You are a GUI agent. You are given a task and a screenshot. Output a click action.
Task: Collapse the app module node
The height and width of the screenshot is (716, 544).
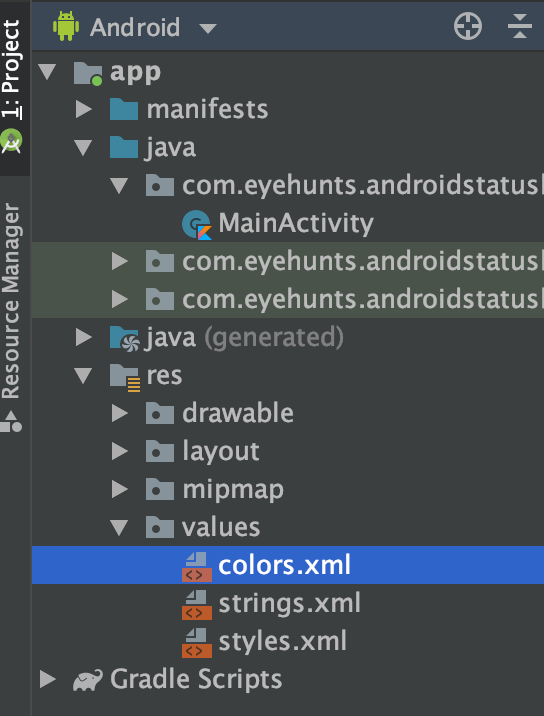click(x=47, y=72)
